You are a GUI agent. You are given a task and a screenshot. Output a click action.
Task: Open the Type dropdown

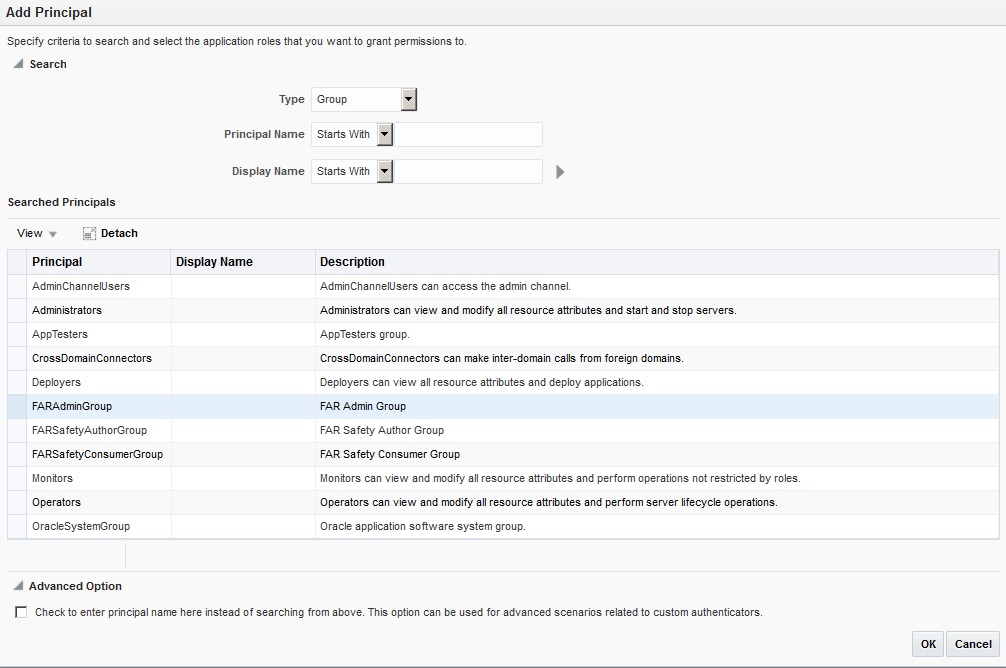pos(408,99)
